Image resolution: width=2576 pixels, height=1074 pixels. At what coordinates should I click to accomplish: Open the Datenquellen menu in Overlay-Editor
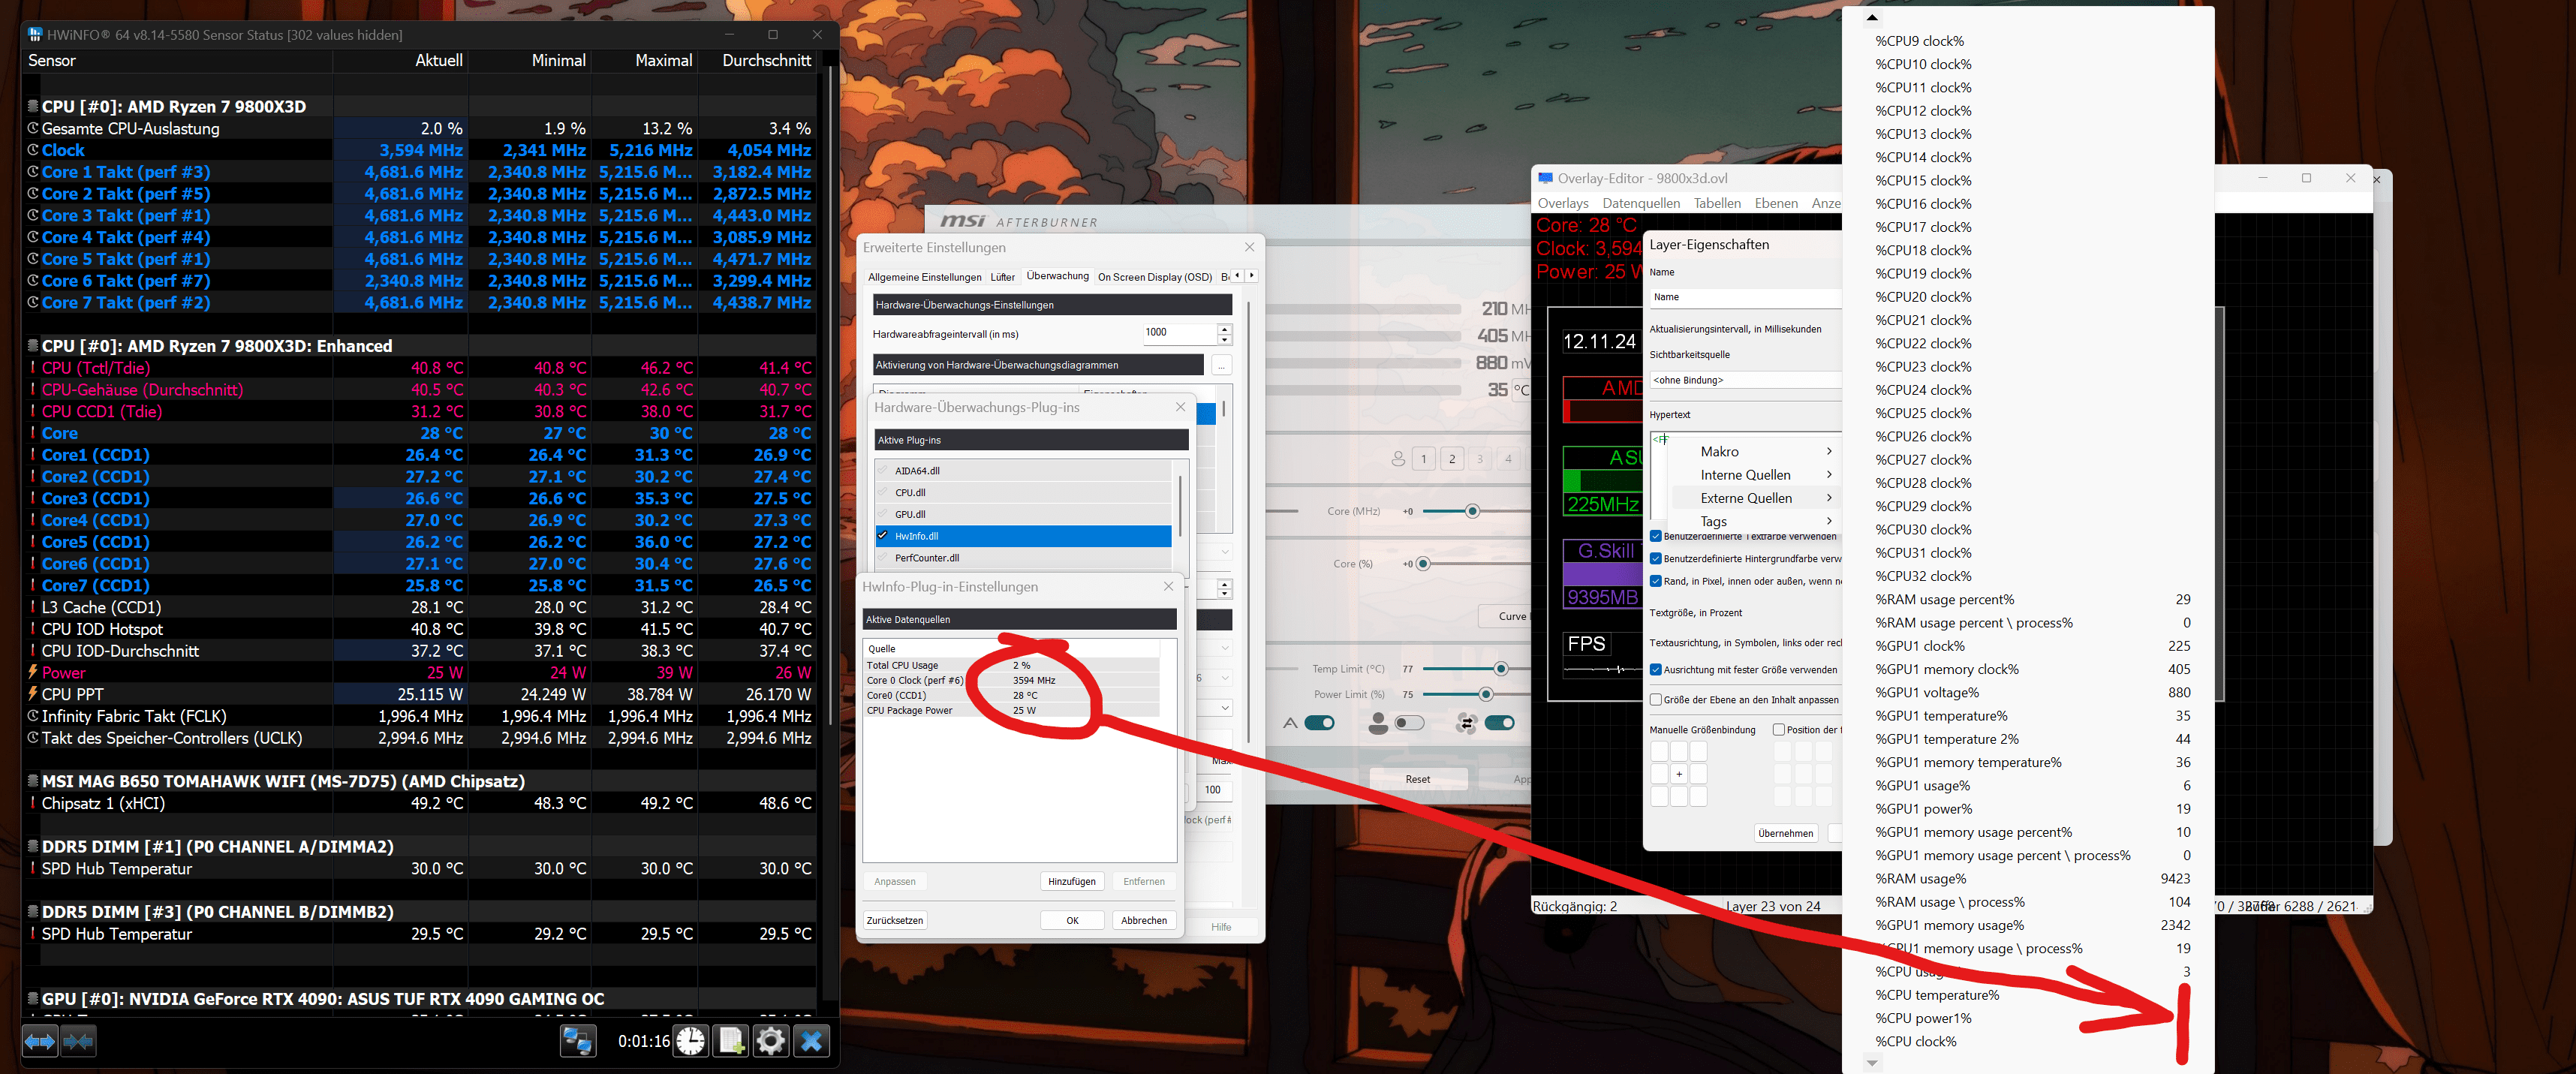(x=1641, y=203)
